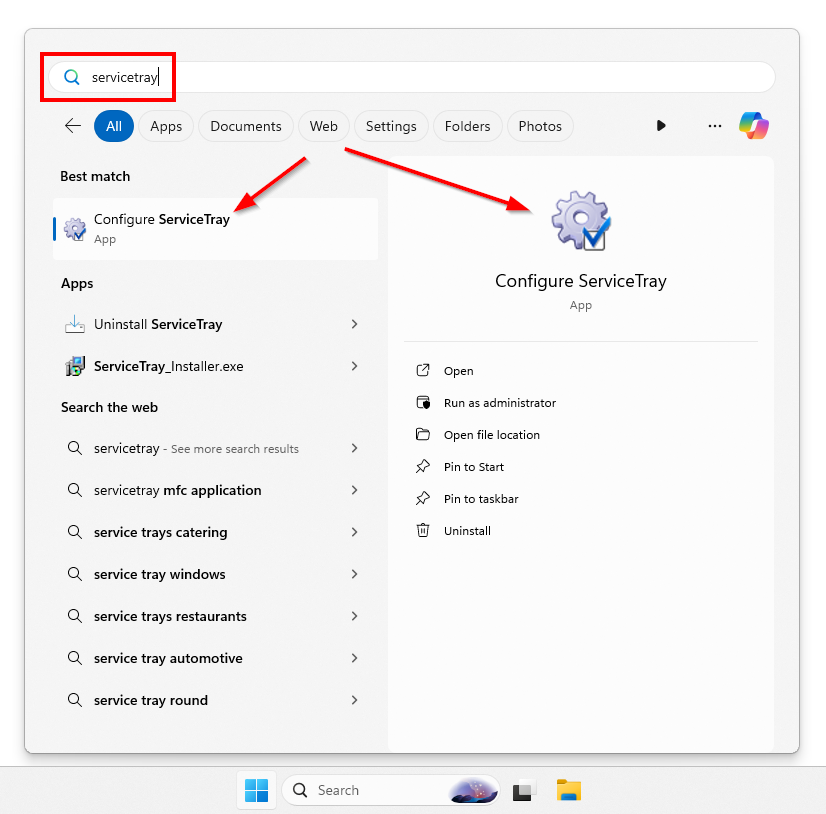Click the back arrow icon
This screenshot has width=826, height=814.
click(73, 126)
